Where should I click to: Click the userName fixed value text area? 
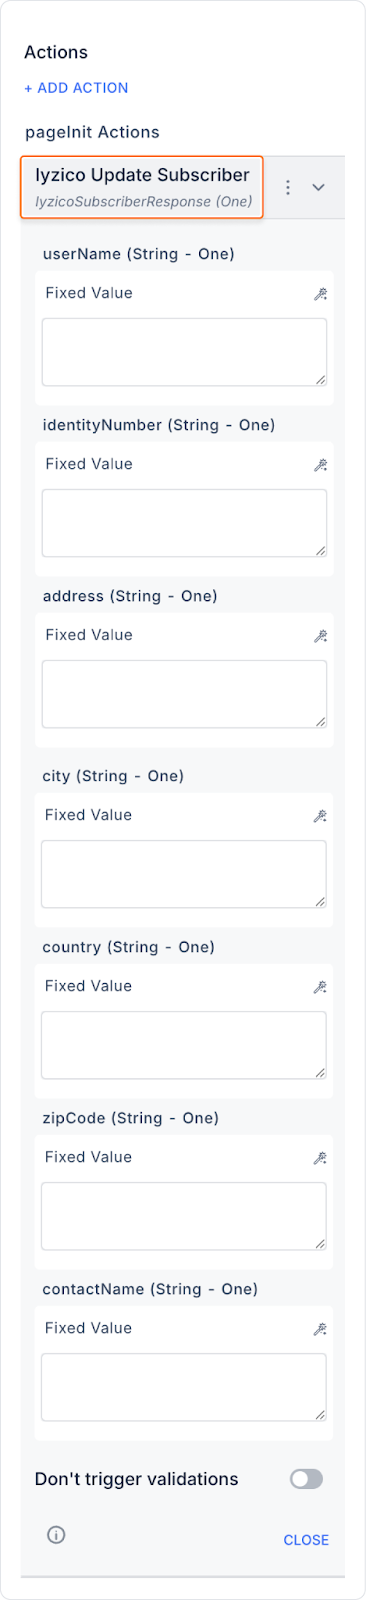pos(184,352)
